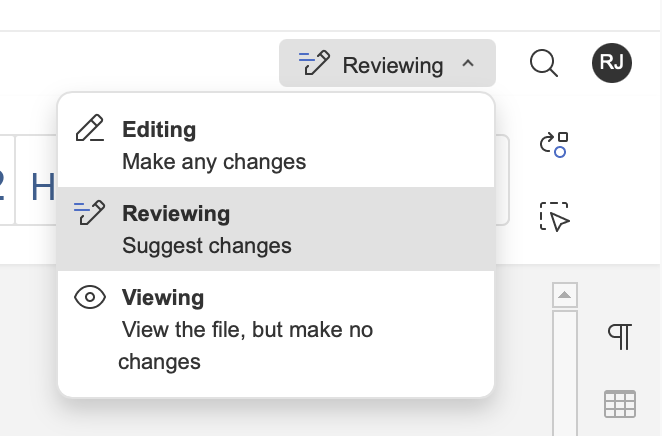The image size is (662, 436).
Task: Click the dashed-box Select objects icon
Action: [x=554, y=217]
